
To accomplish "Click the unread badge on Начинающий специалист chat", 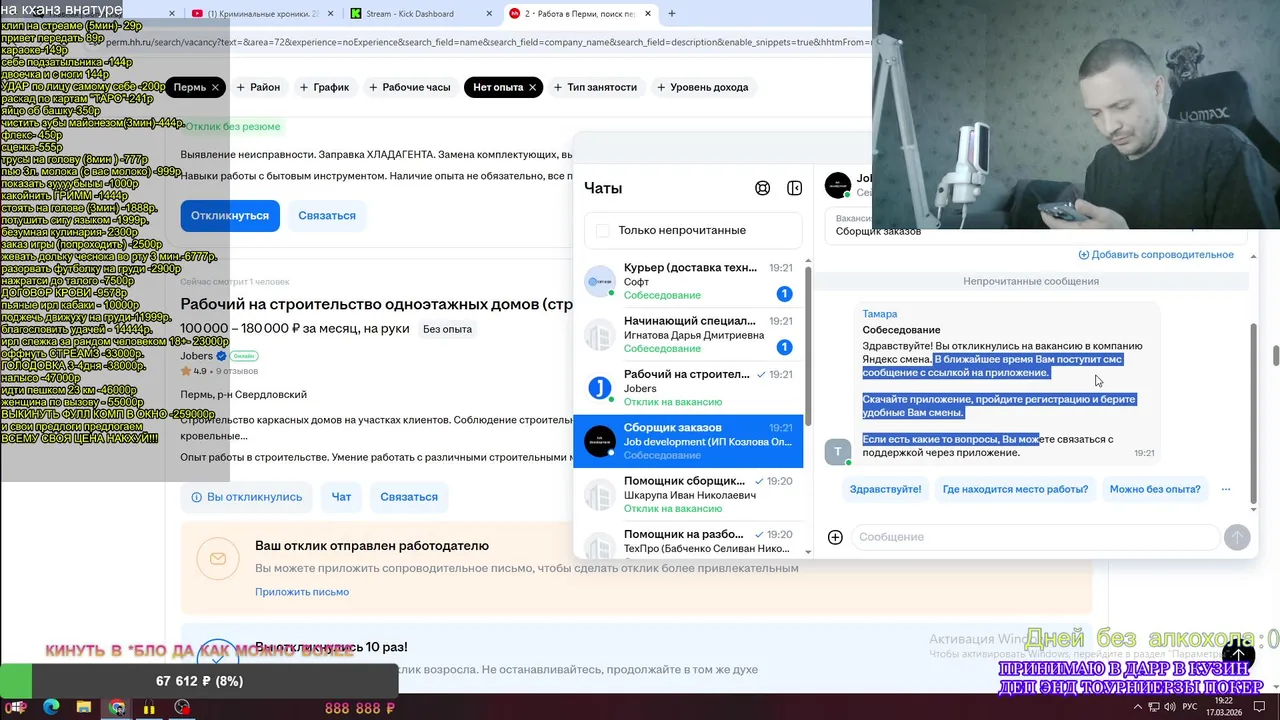I will (784, 347).
